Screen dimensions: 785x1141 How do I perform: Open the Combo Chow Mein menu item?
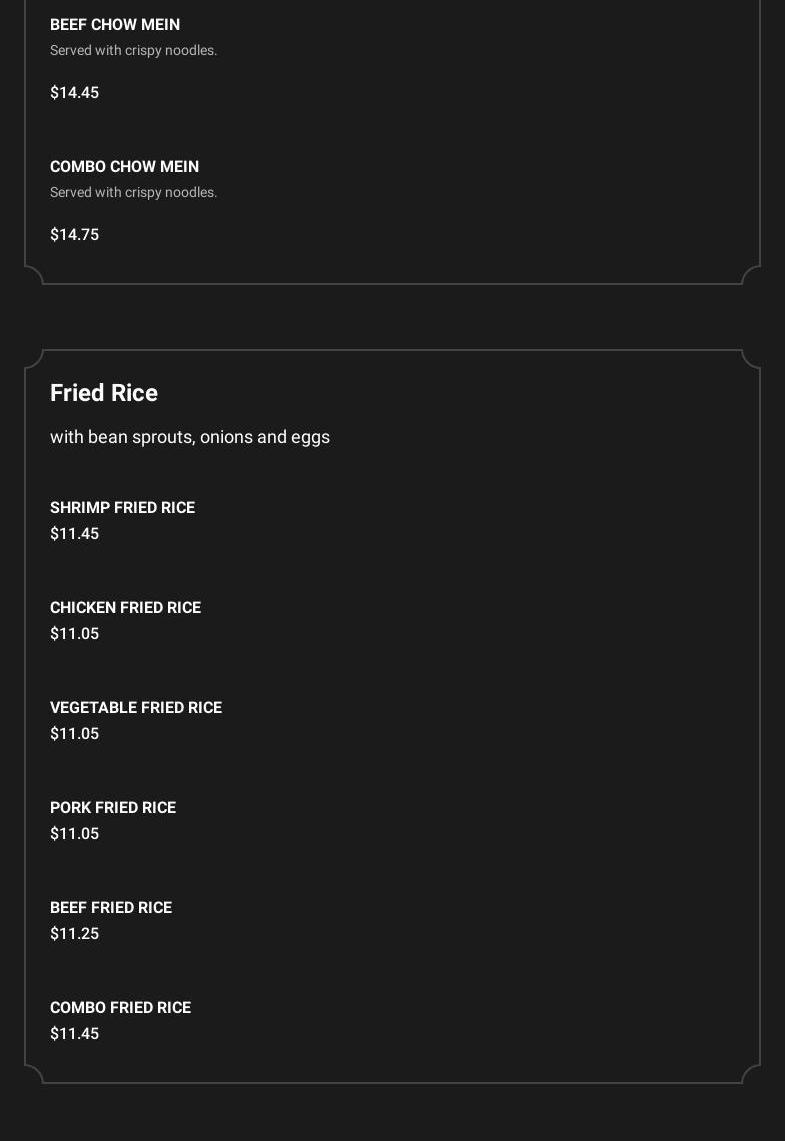coord(124,166)
